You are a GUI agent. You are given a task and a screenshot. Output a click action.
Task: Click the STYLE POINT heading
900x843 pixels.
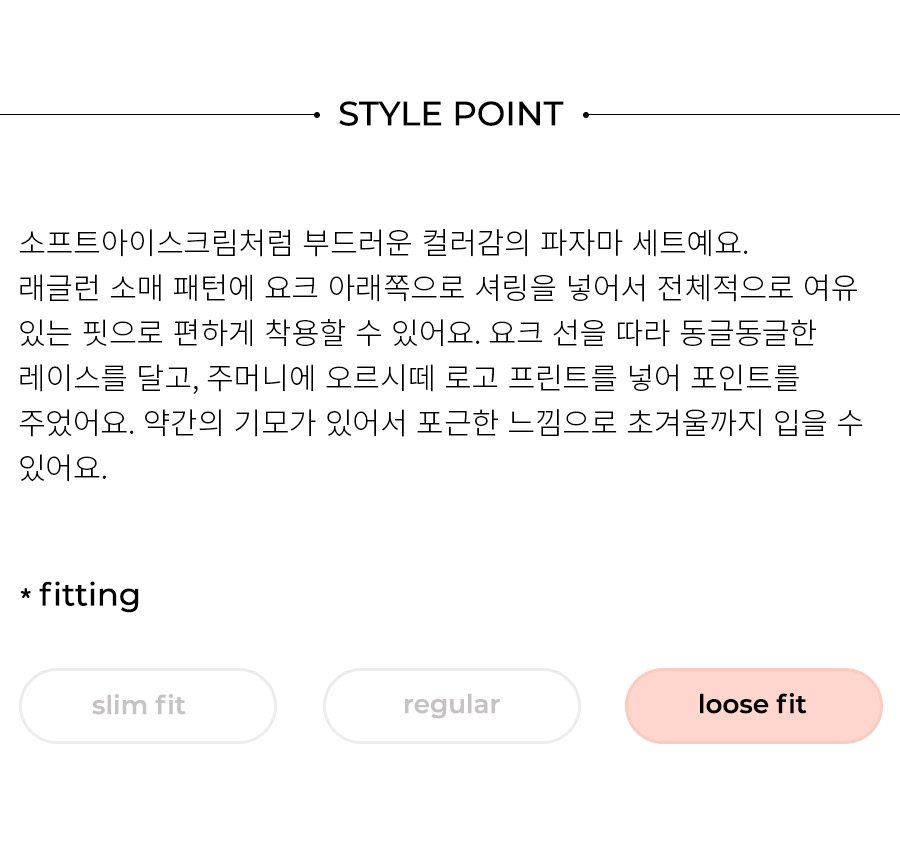(x=451, y=114)
